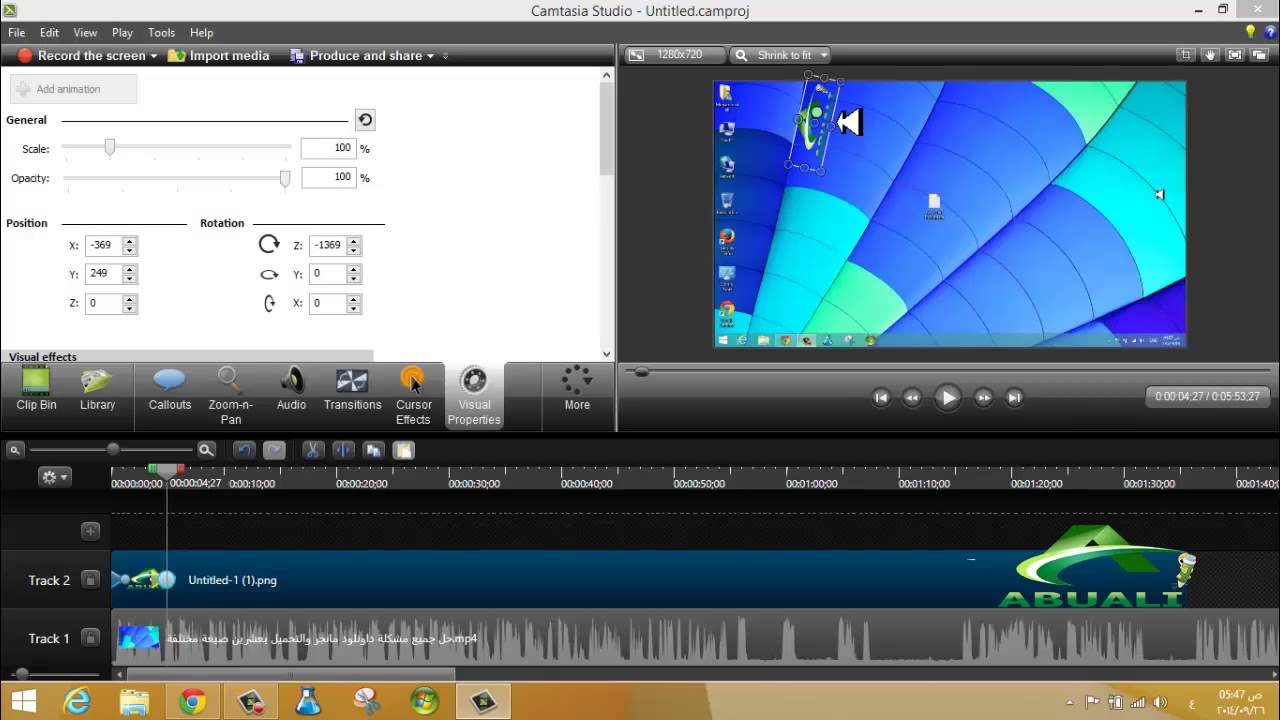Click the Split clip icon
Screen dimensions: 1280x720
(343, 450)
